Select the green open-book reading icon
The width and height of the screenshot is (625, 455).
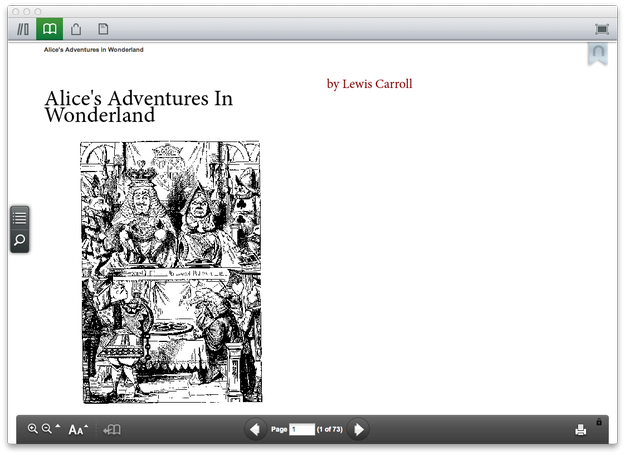pyautogui.click(x=49, y=29)
